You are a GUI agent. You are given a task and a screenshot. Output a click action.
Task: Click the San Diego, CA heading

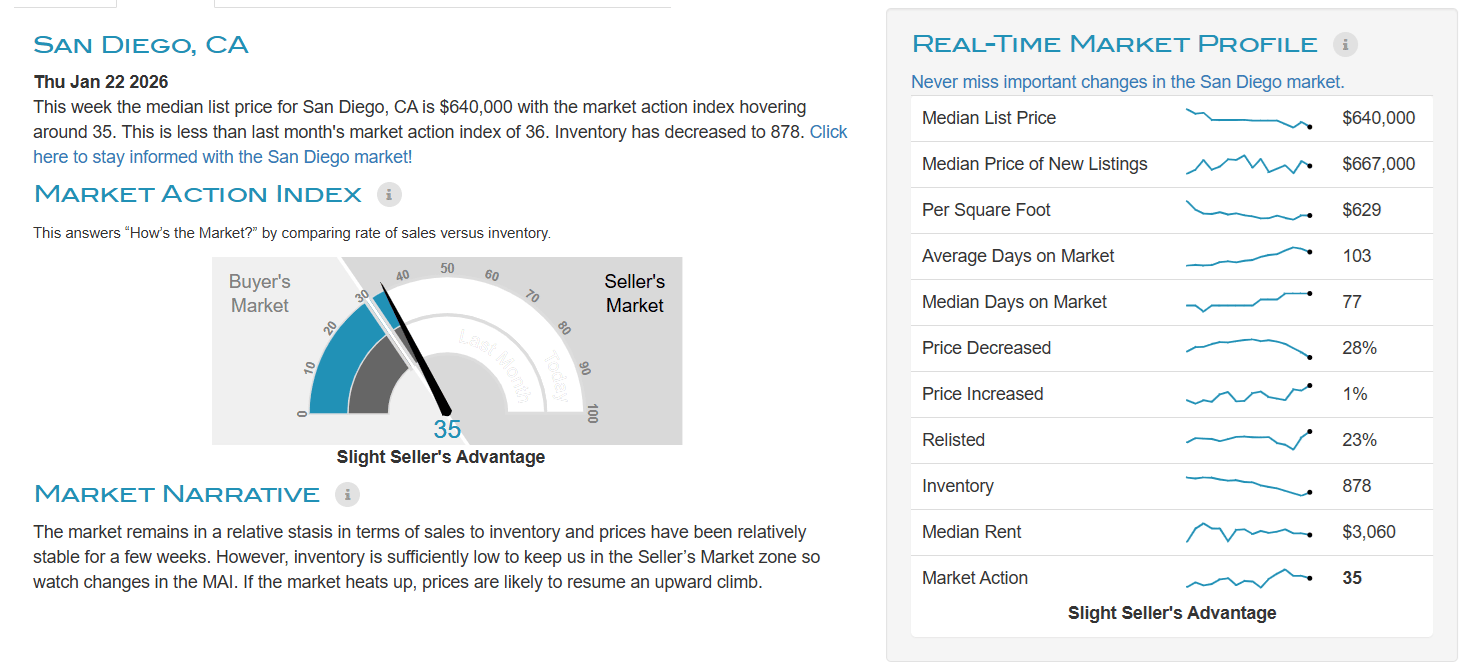(x=141, y=45)
